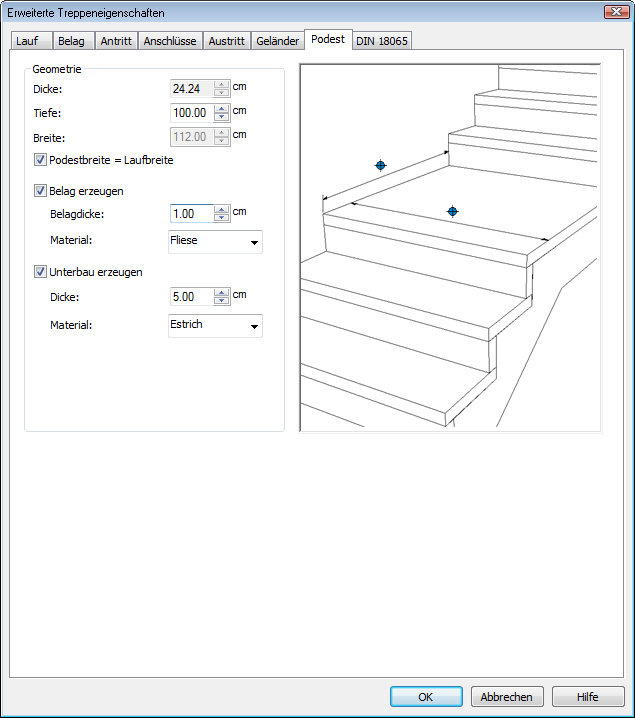Click the upper blue marker on the depth dimension line
The image size is (635, 718).
(x=380, y=165)
